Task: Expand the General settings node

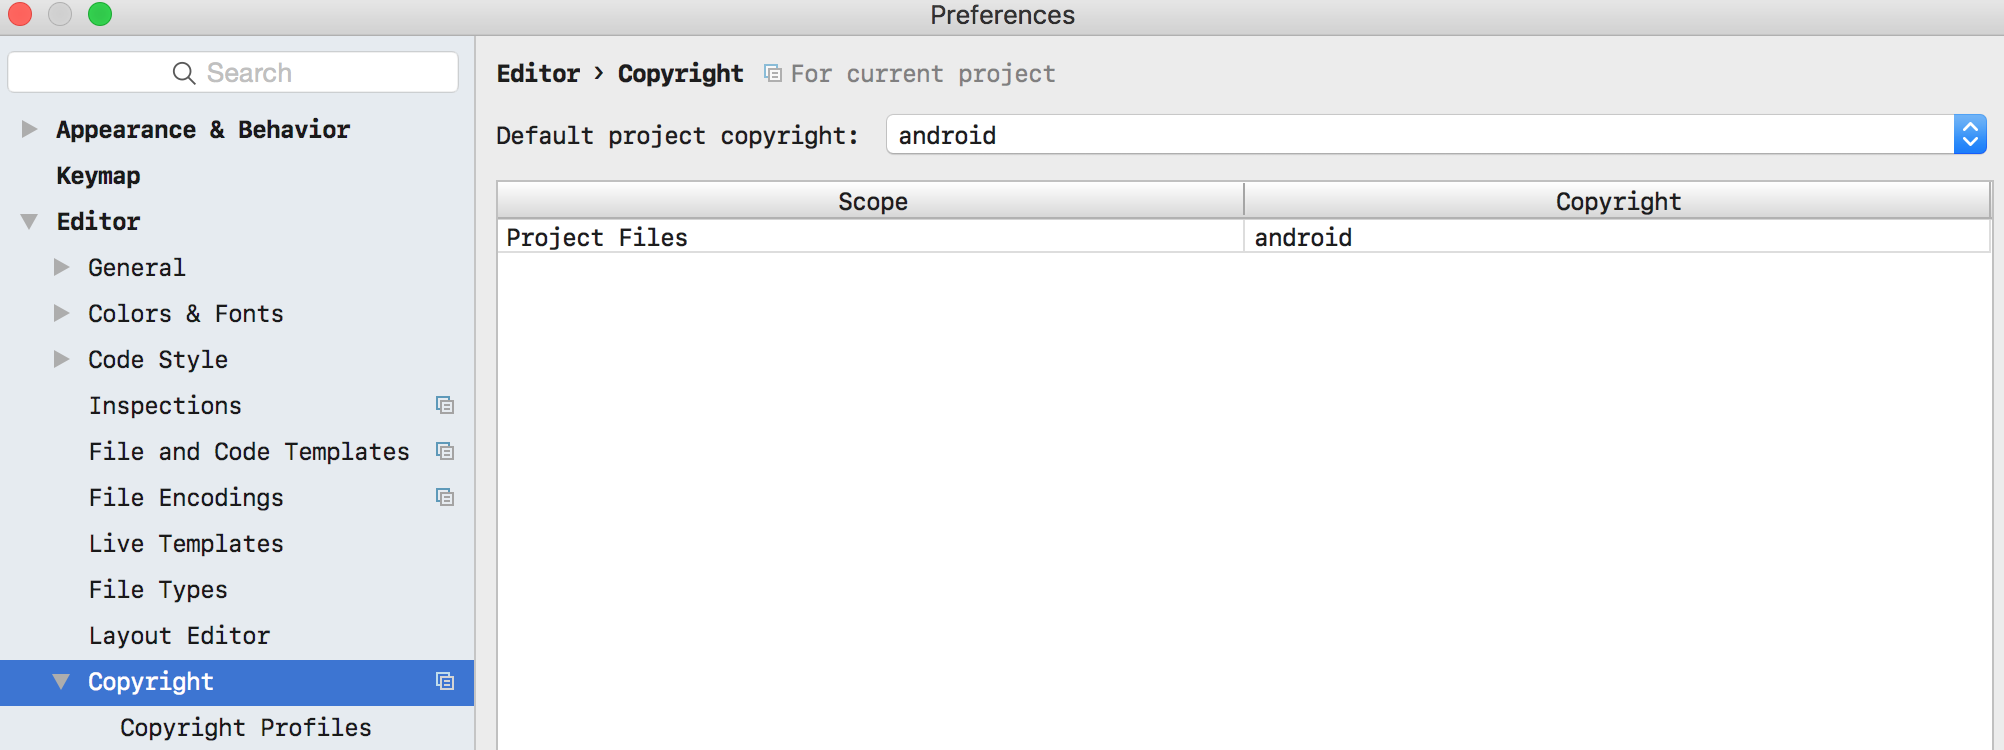Action: (61, 267)
